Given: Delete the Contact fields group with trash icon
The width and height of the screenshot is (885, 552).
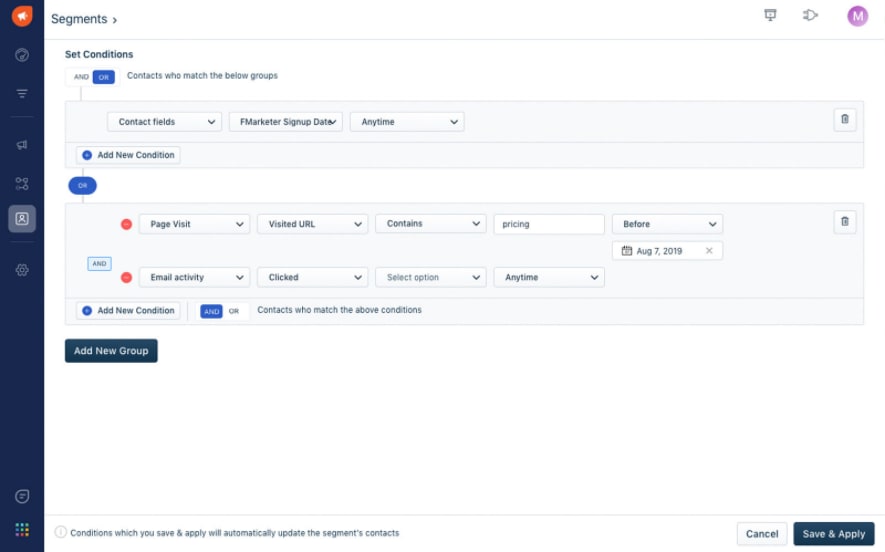Looking at the screenshot, I should click(x=845, y=119).
